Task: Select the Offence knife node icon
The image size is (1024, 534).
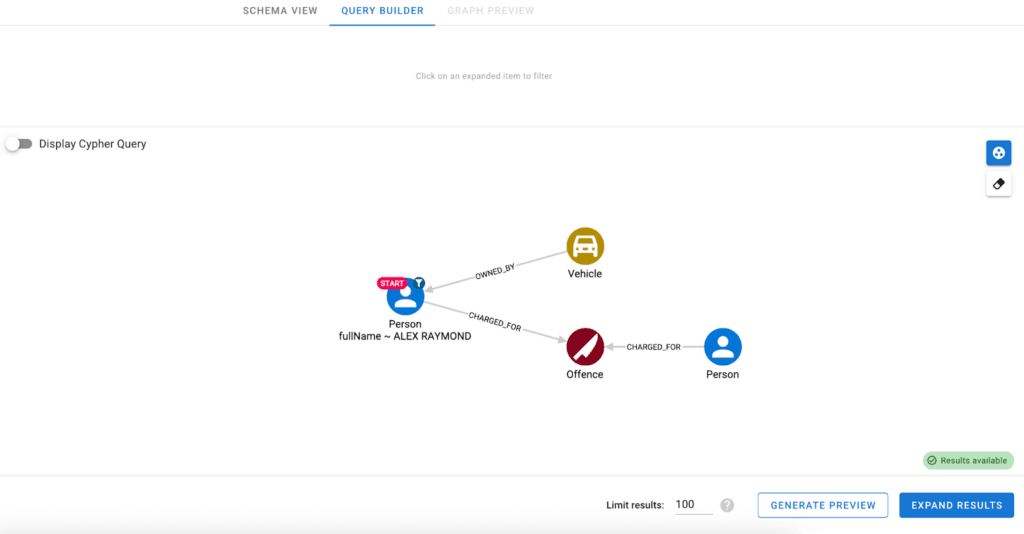Action: point(585,347)
